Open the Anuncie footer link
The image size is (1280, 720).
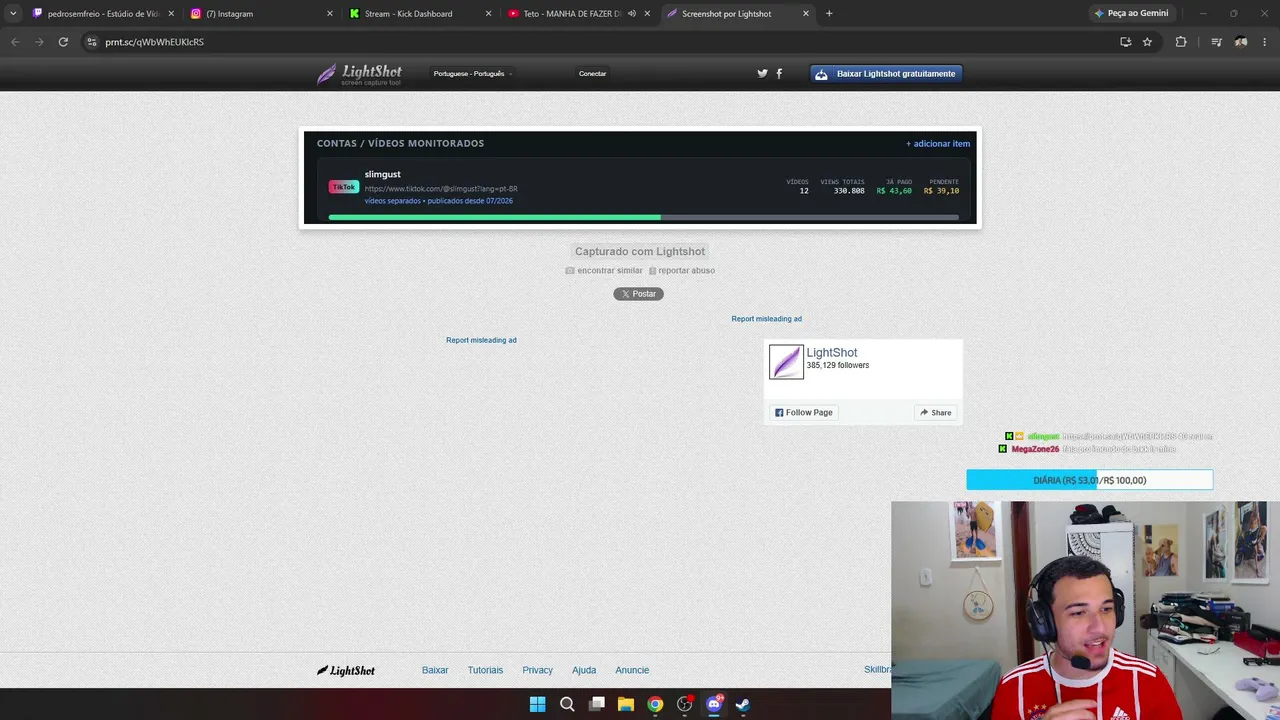(x=632, y=670)
